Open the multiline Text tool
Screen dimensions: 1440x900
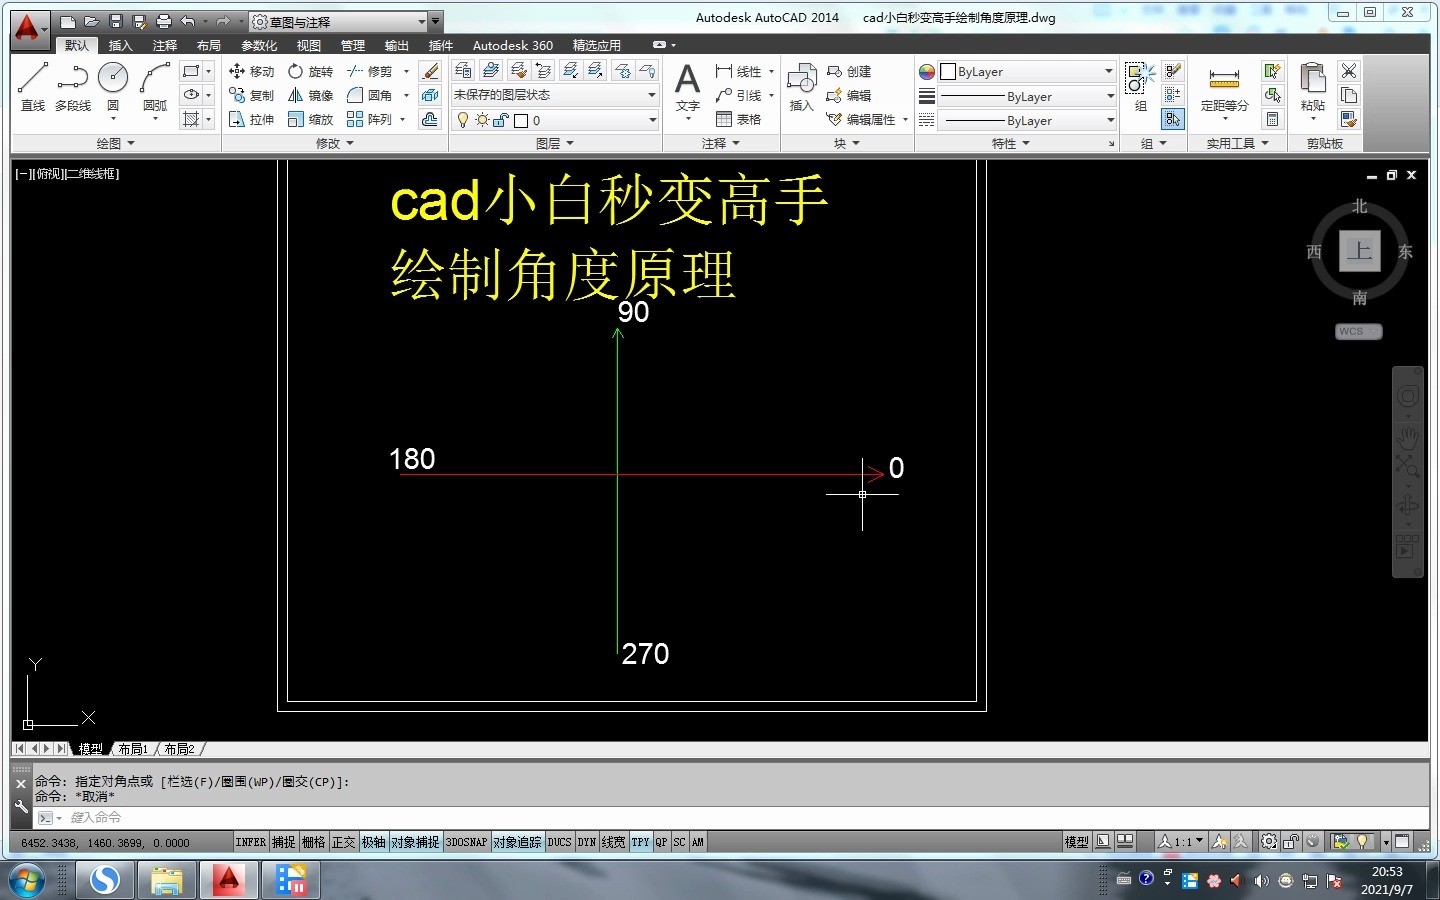[x=687, y=85]
